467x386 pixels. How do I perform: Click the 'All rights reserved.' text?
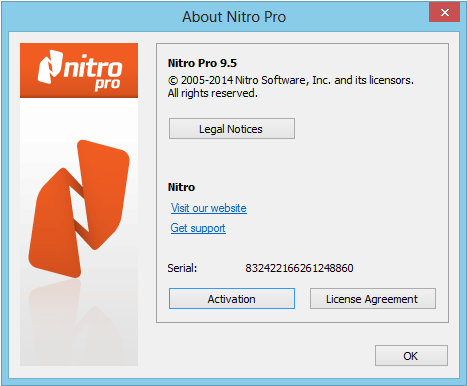213,93
